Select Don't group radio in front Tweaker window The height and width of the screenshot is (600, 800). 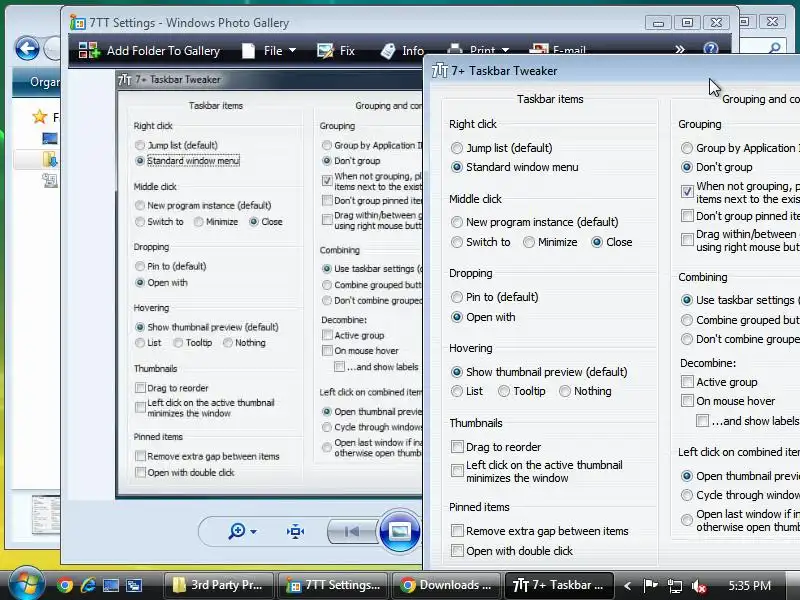[687, 167]
